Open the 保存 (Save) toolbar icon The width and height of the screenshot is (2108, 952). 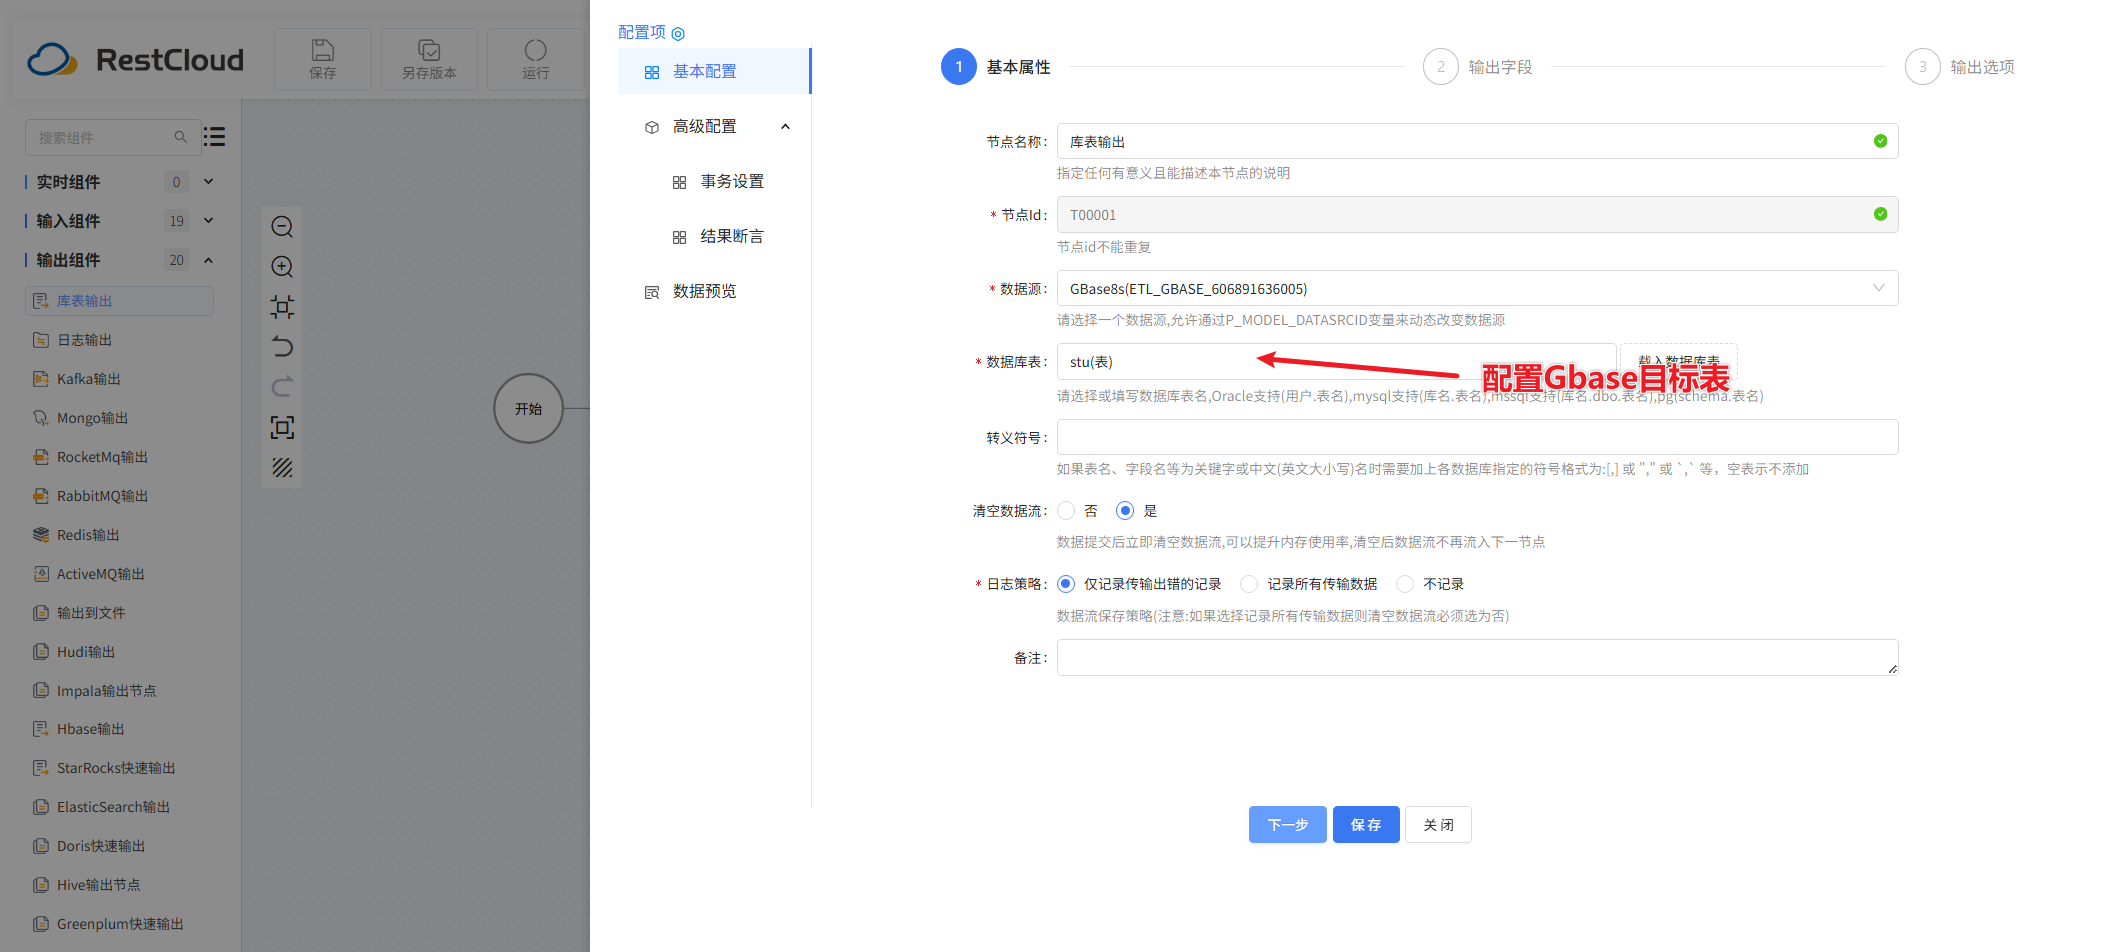[322, 58]
